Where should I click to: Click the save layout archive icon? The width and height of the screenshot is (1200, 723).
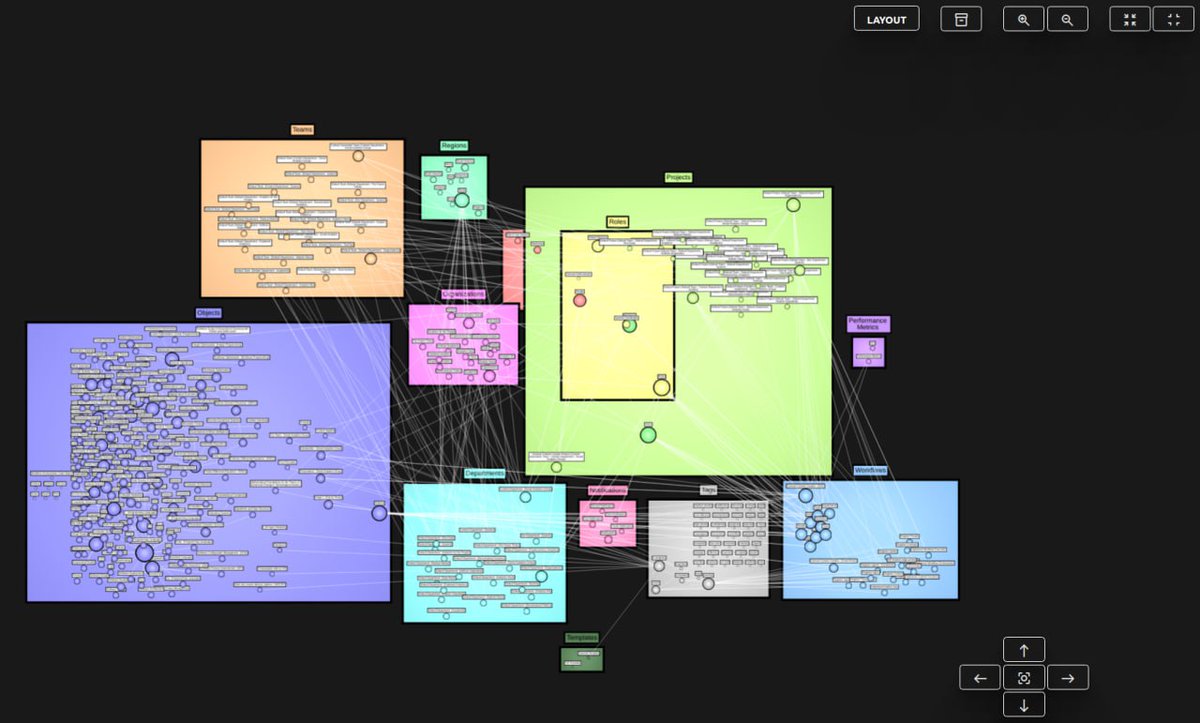point(960,18)
